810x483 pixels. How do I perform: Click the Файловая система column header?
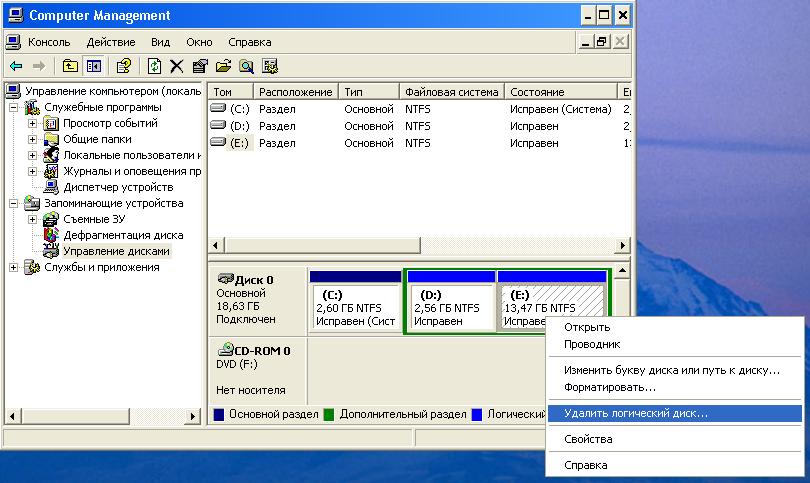coord(451,91)
